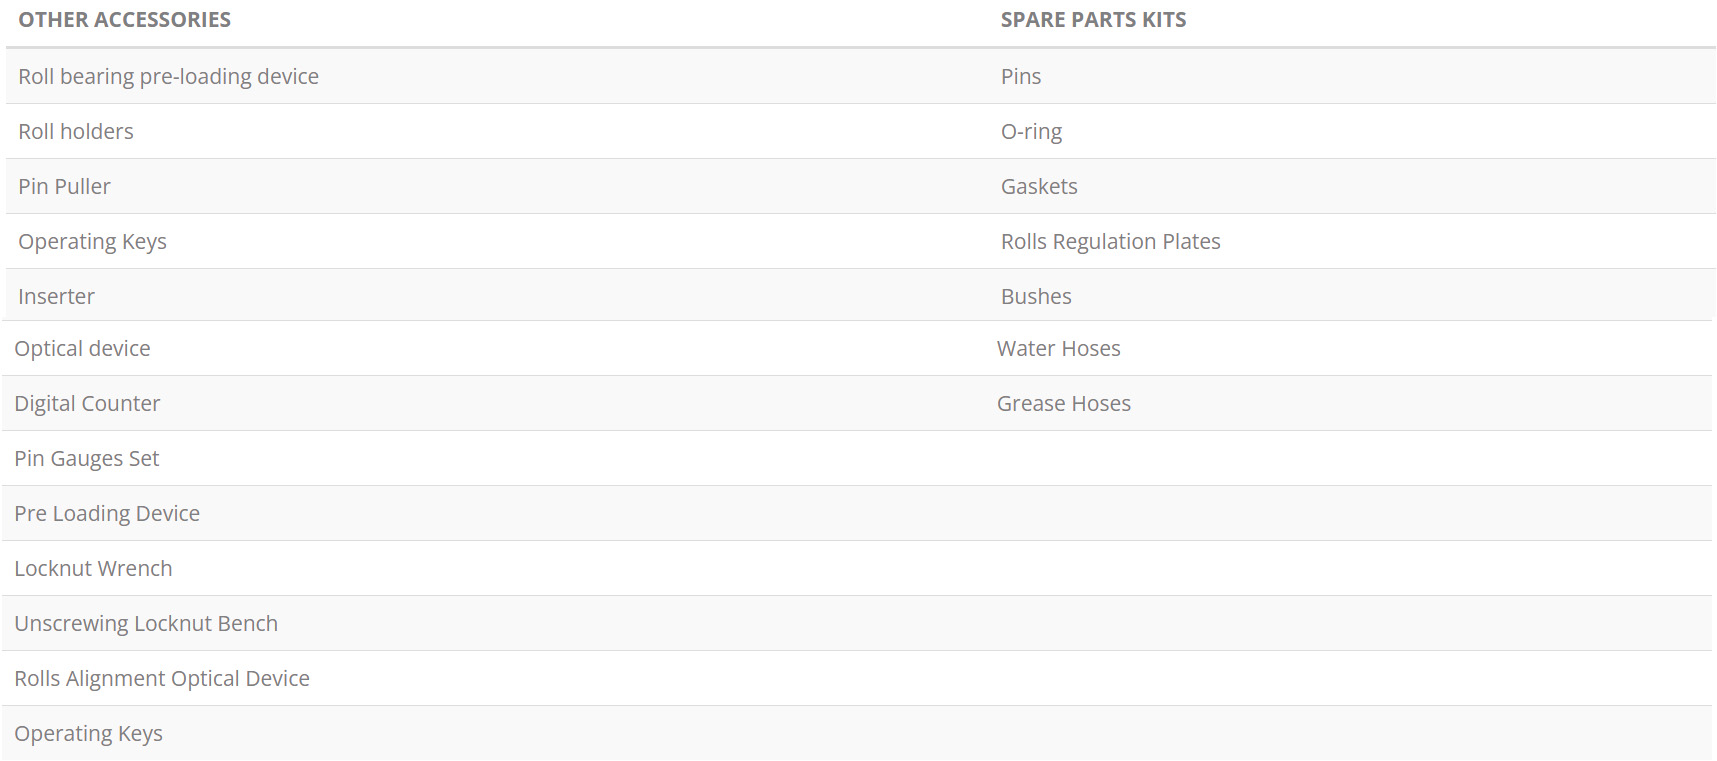Choose Bushes in the spare parts column
The width and height of the screenshot is (1717, 761).
[x=1036, y=297]
